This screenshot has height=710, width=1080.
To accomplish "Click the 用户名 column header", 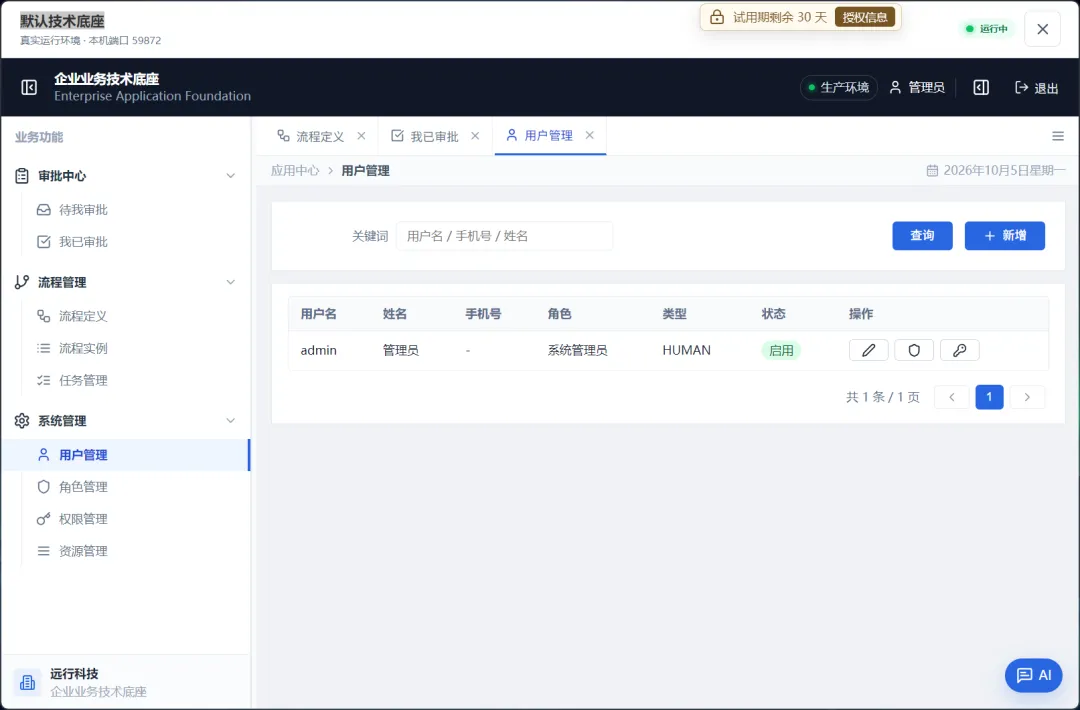I will tap(318, 314).
